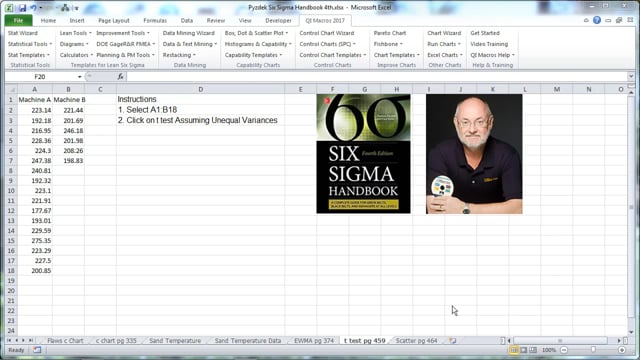The width and height of the screenshot is (640, 360).
Task: Open the Diagrams dropdown
Action: click(74, 44)
